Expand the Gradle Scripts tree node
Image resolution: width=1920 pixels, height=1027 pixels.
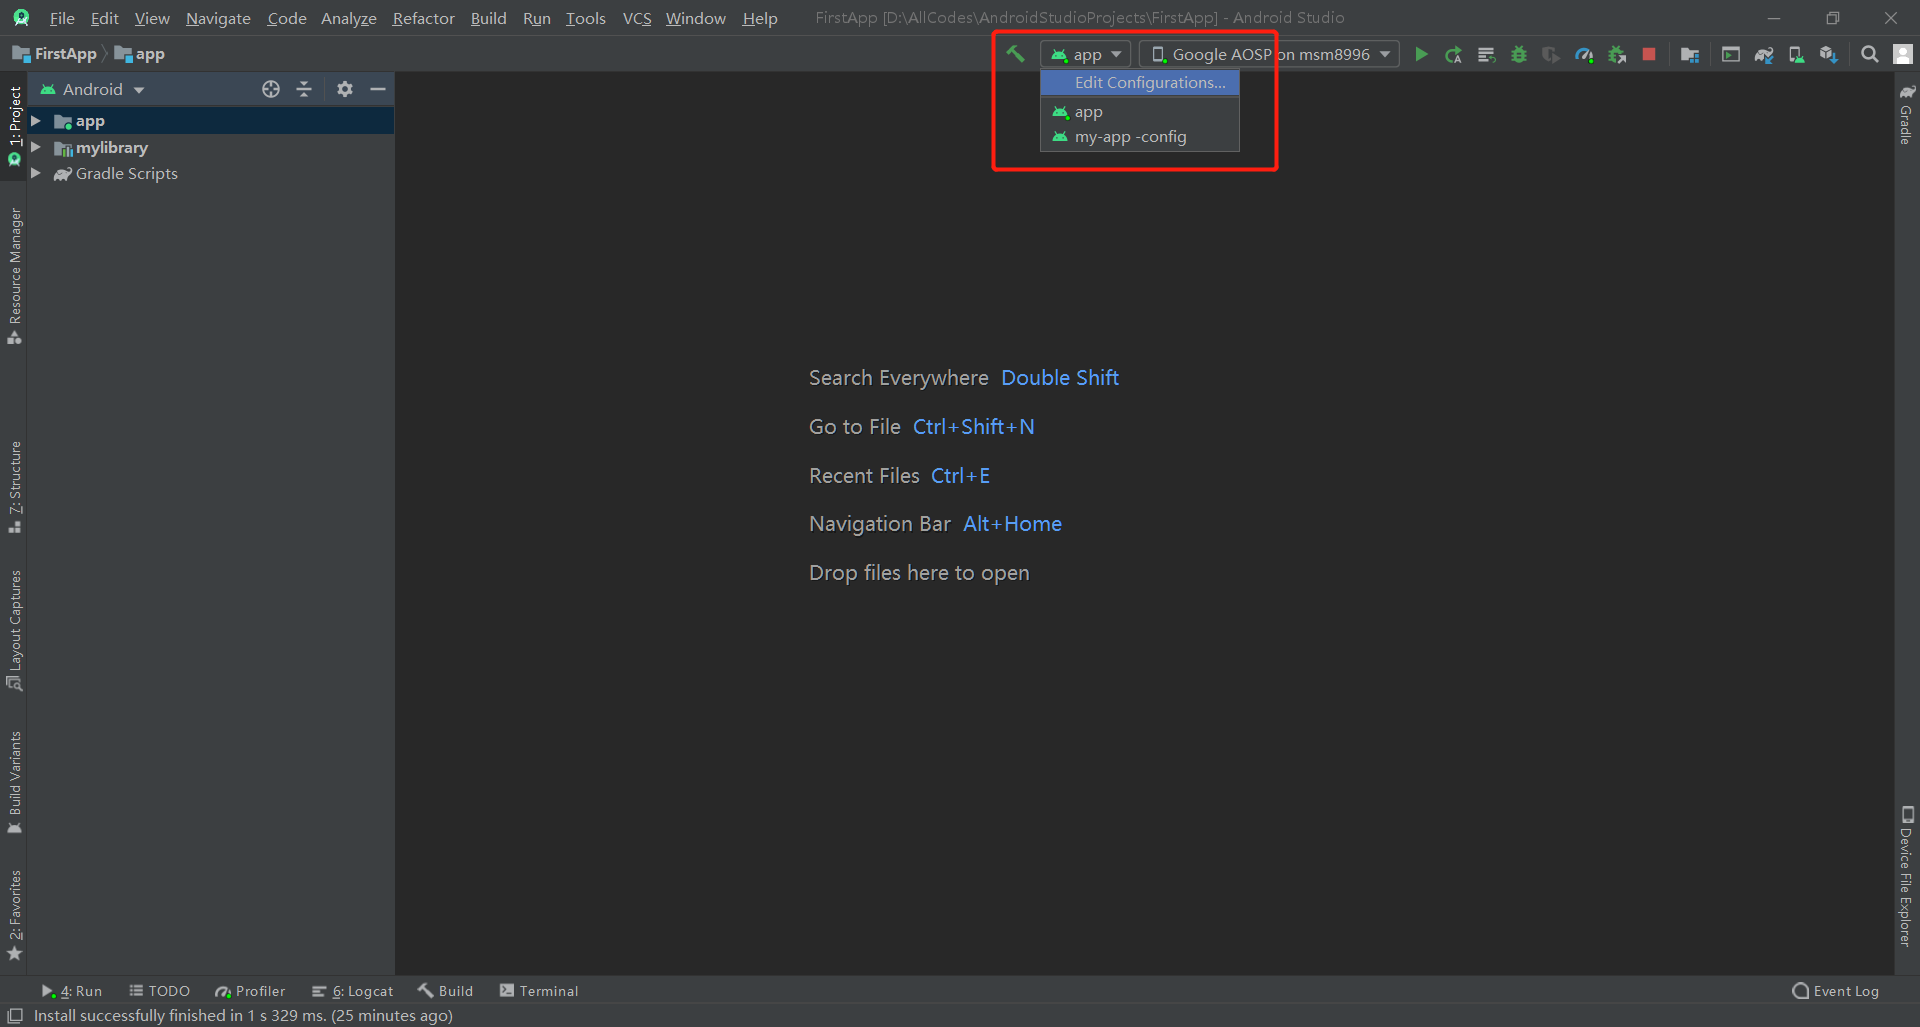[36, 173]
